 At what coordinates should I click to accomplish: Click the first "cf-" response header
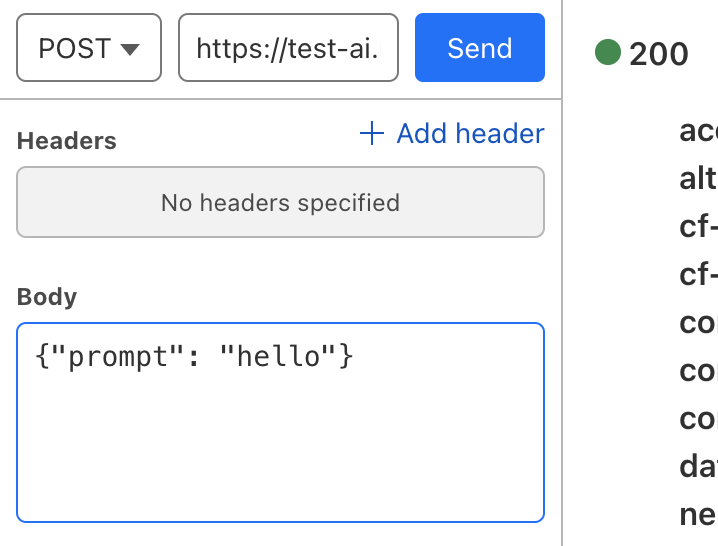tap(698, 227)
